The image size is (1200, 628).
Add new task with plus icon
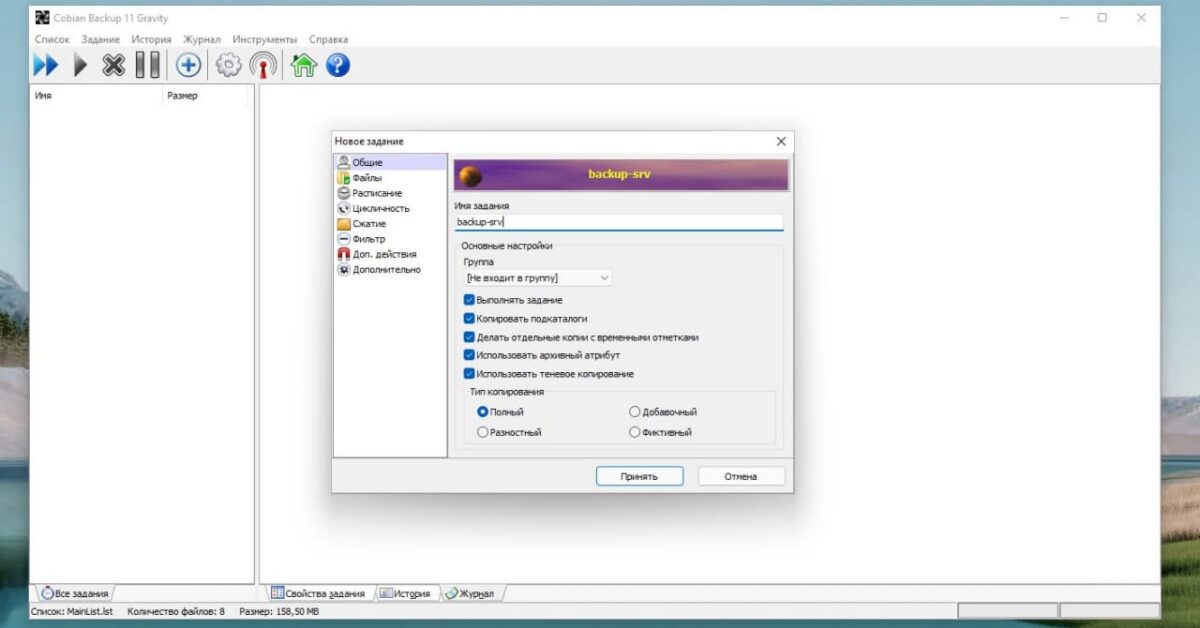coord(188,66)
